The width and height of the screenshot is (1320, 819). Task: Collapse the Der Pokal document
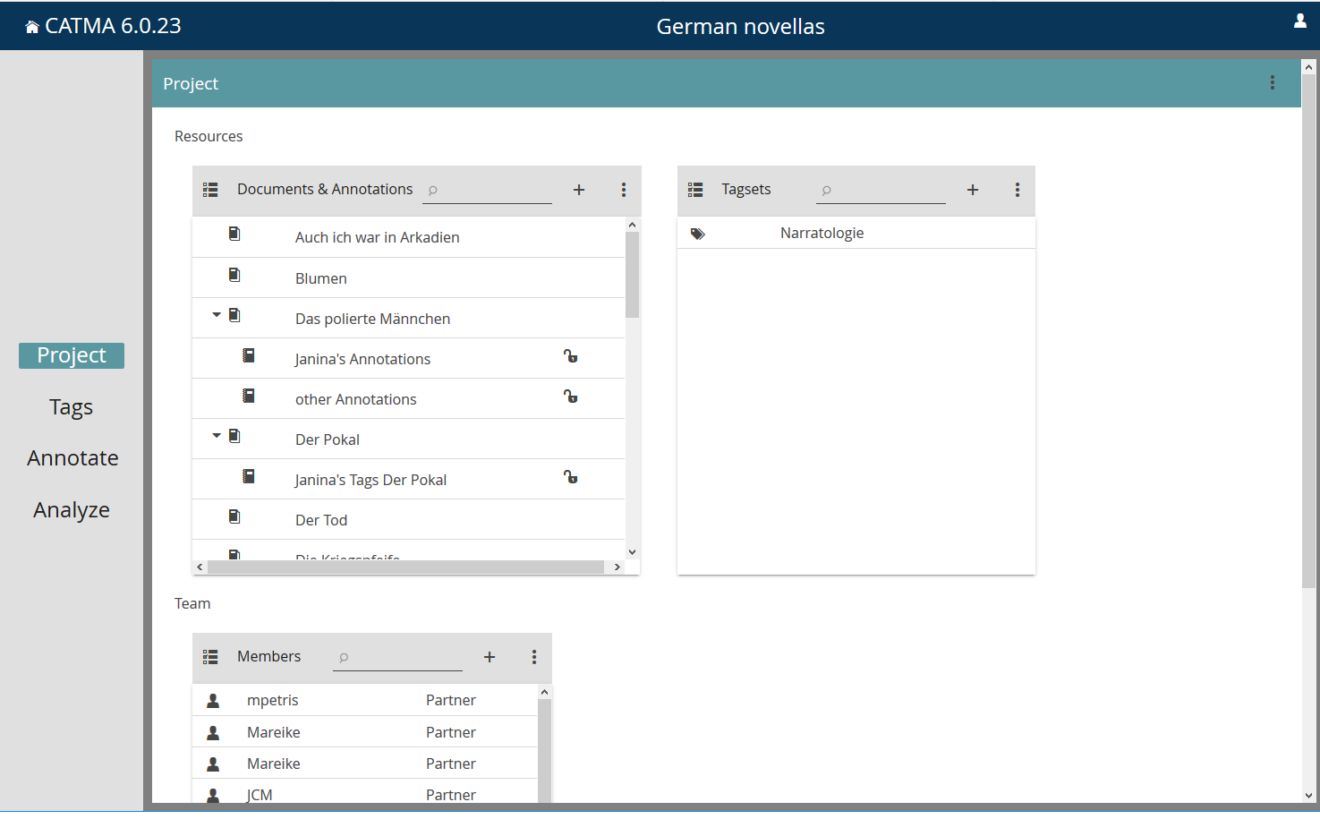pos(216,436)
